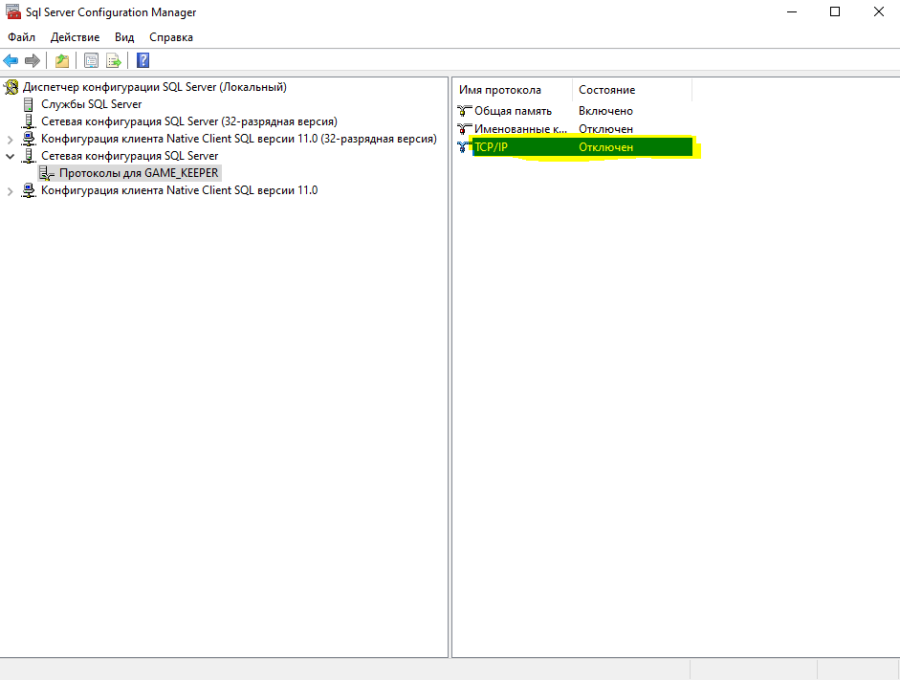
Task: Expand Native Client 11.0 (32-разрядная версия) node
Action: point(10,139)
